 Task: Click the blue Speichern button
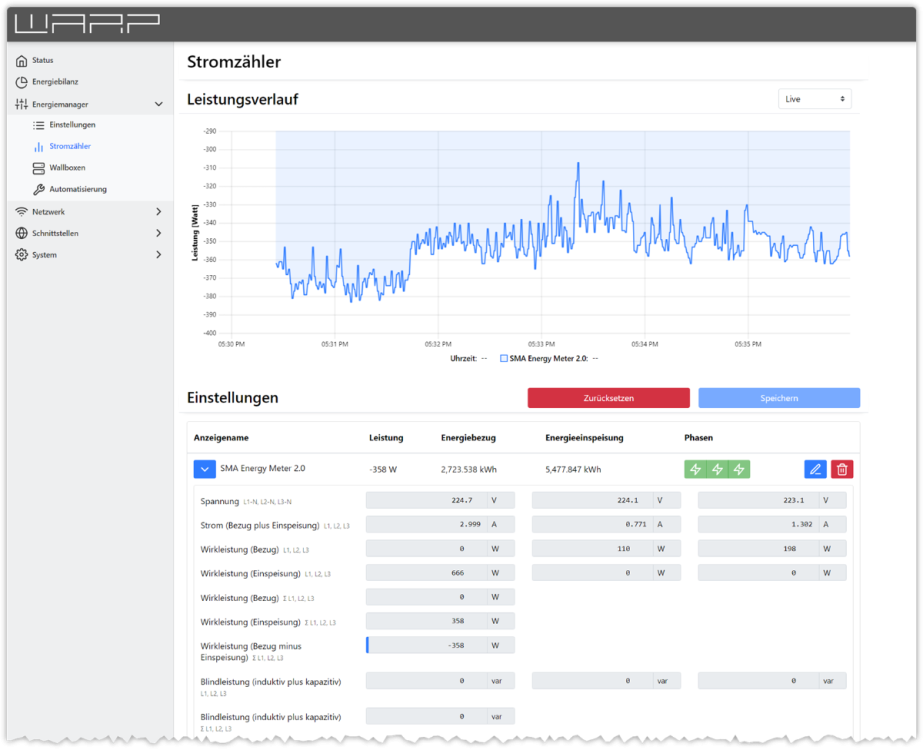click(x=778, y=398)
